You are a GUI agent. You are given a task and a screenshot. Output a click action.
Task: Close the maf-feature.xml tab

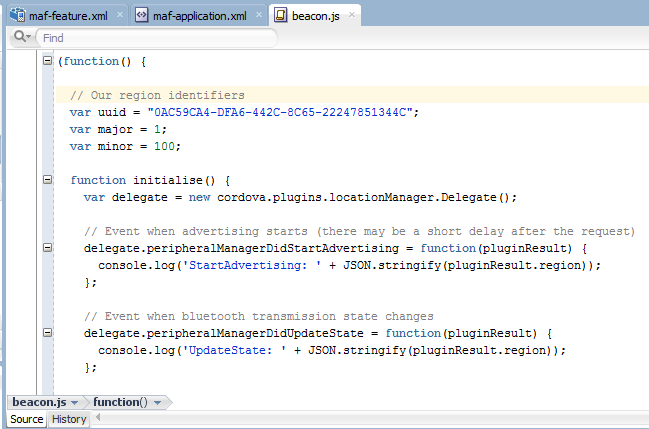(120, 14)
